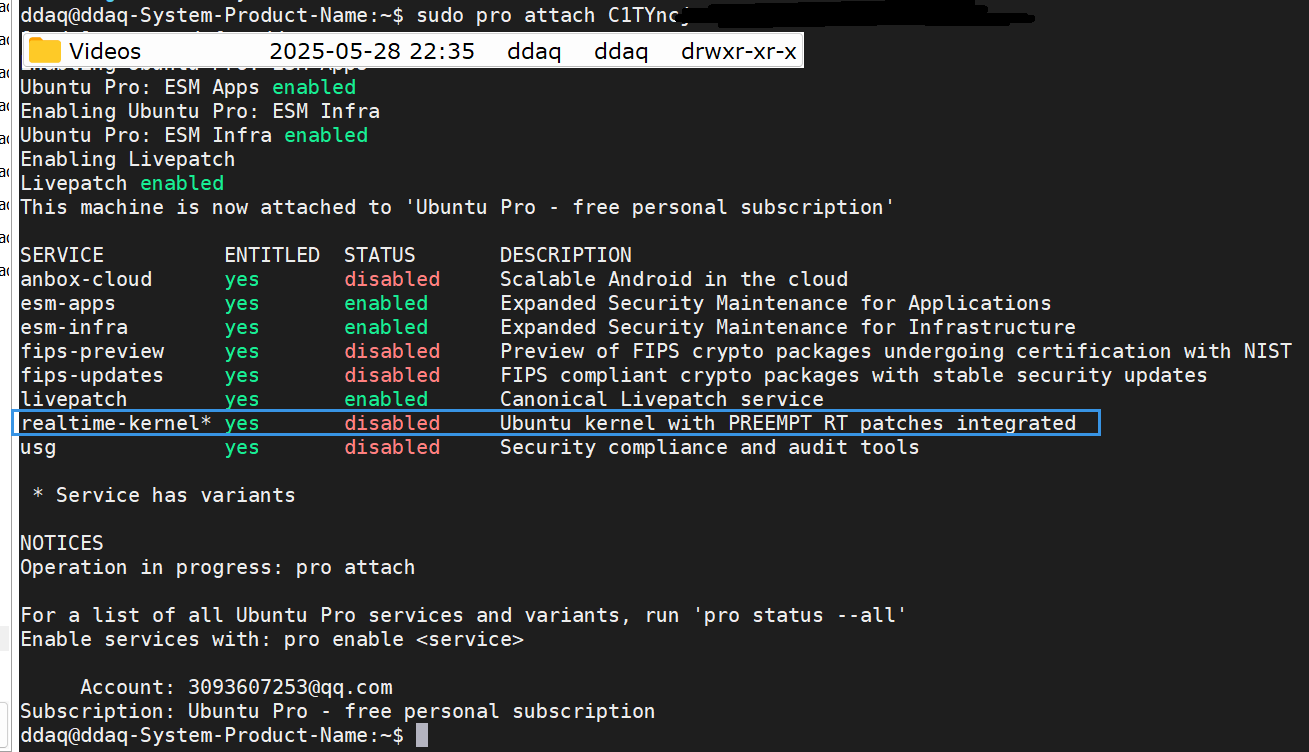
Task: Click the usg service name
Action: [x=38, y=447]
